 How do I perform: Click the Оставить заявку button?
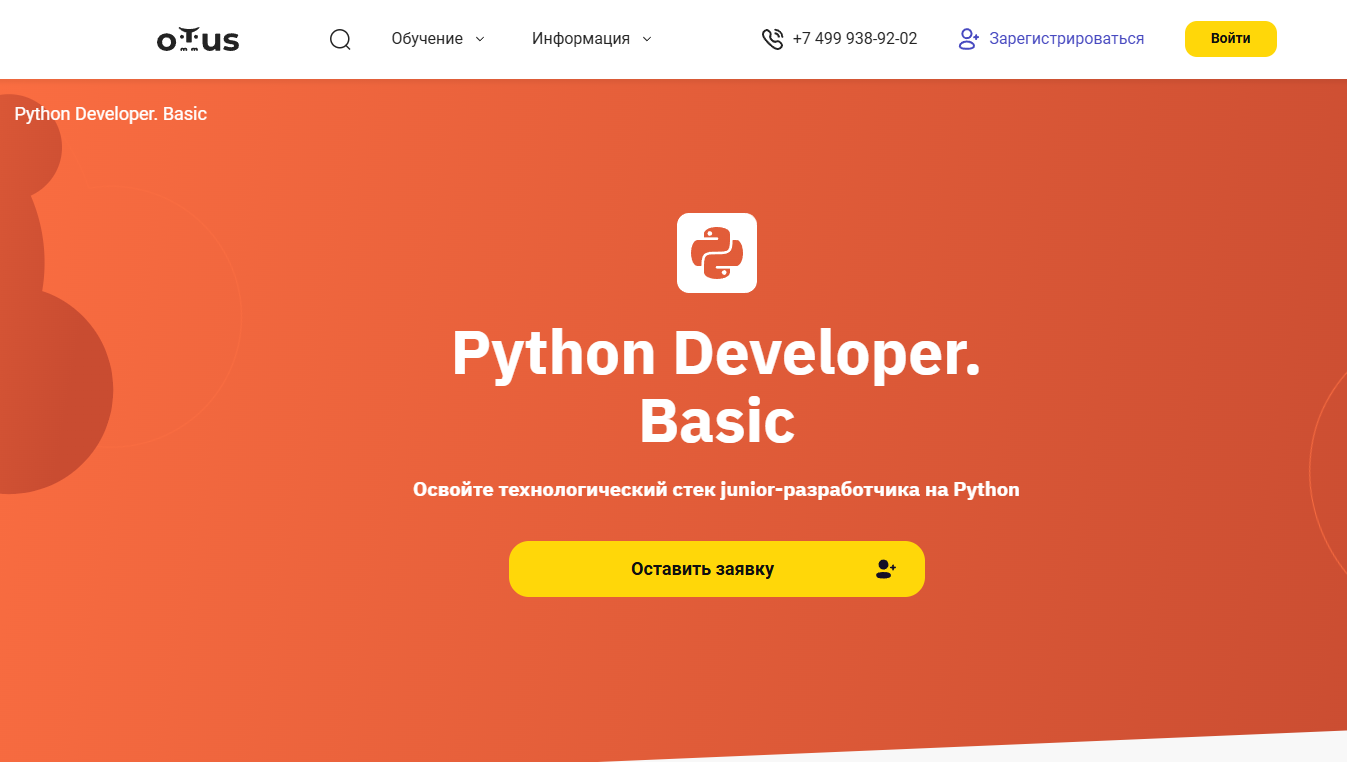click(x=717, y=569)
